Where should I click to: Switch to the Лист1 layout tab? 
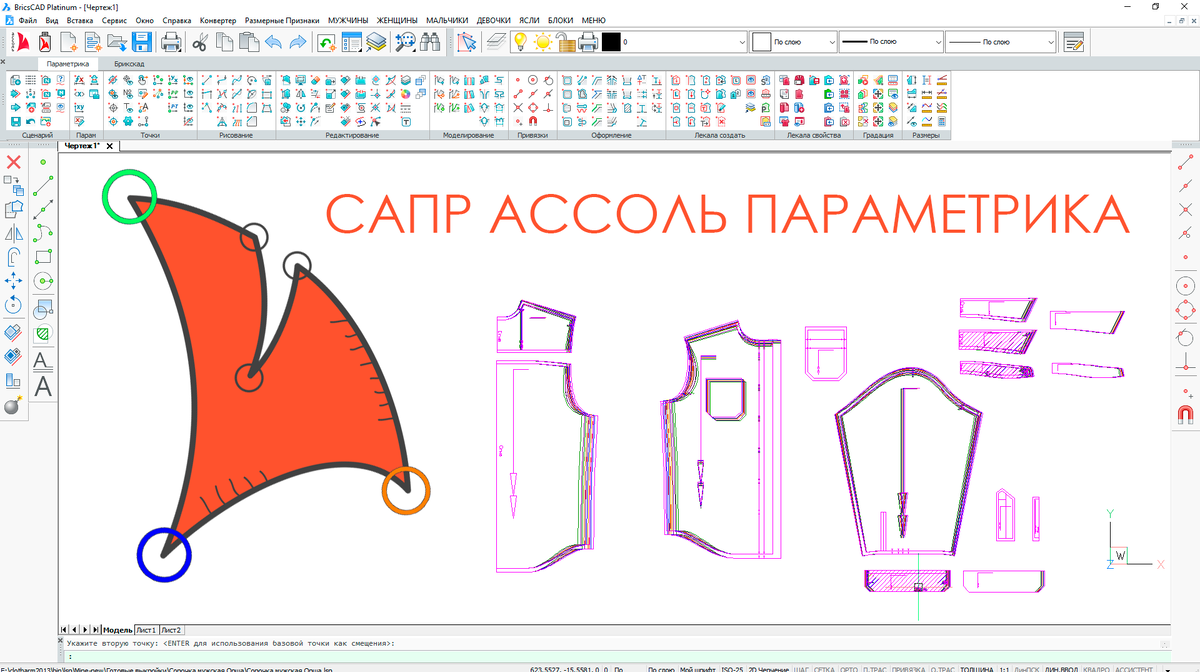(x=147, y=630)
